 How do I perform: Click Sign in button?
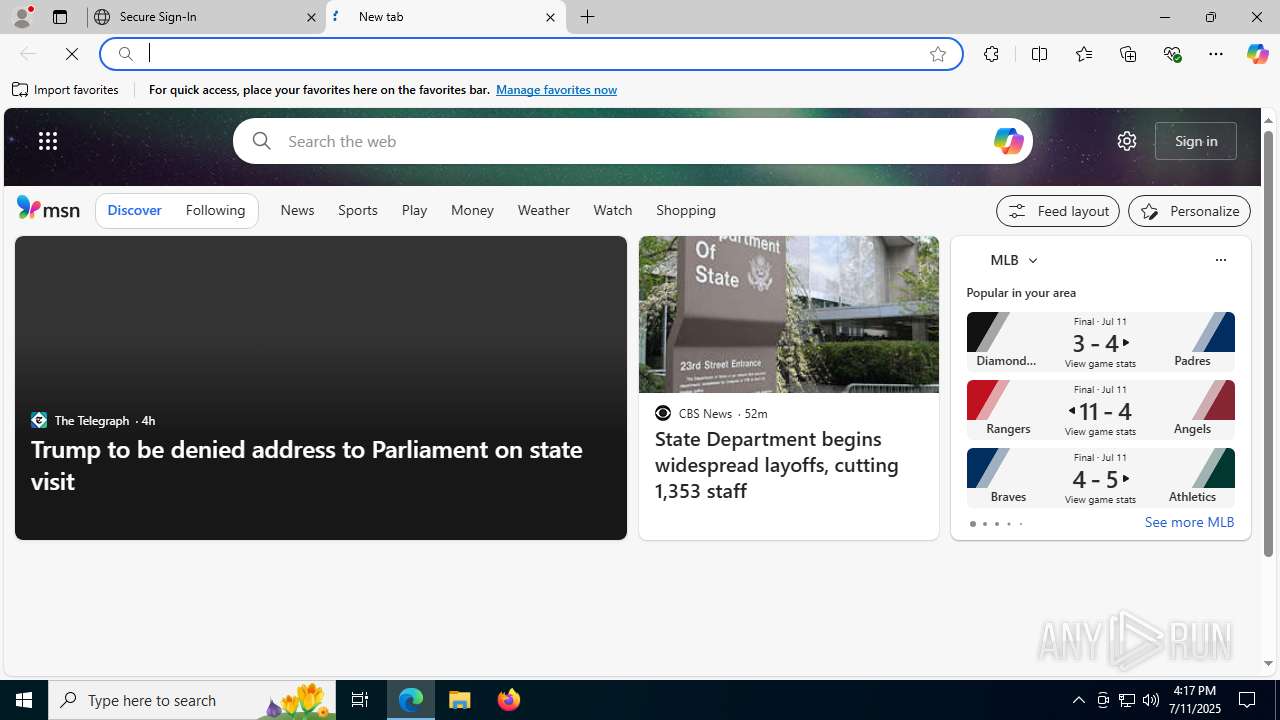(1196, 141)
